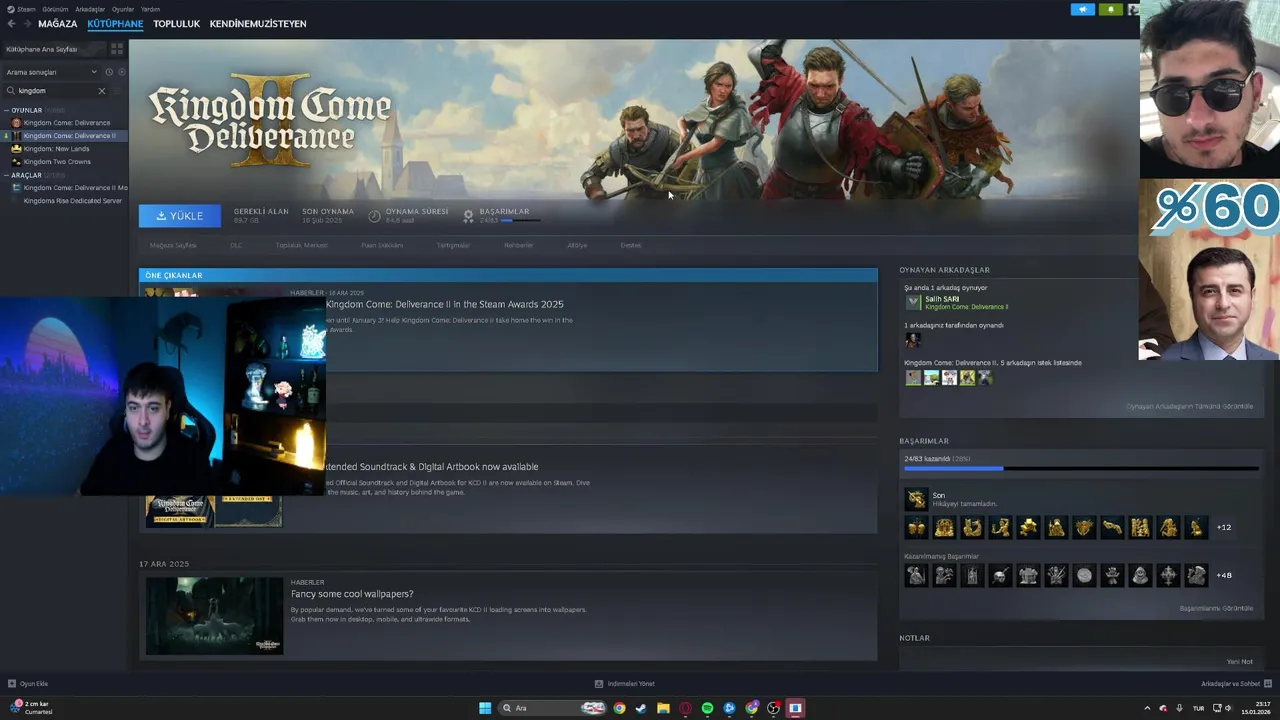
Task: Go forward with the right arrow
Action: click(x=25, y=24)
